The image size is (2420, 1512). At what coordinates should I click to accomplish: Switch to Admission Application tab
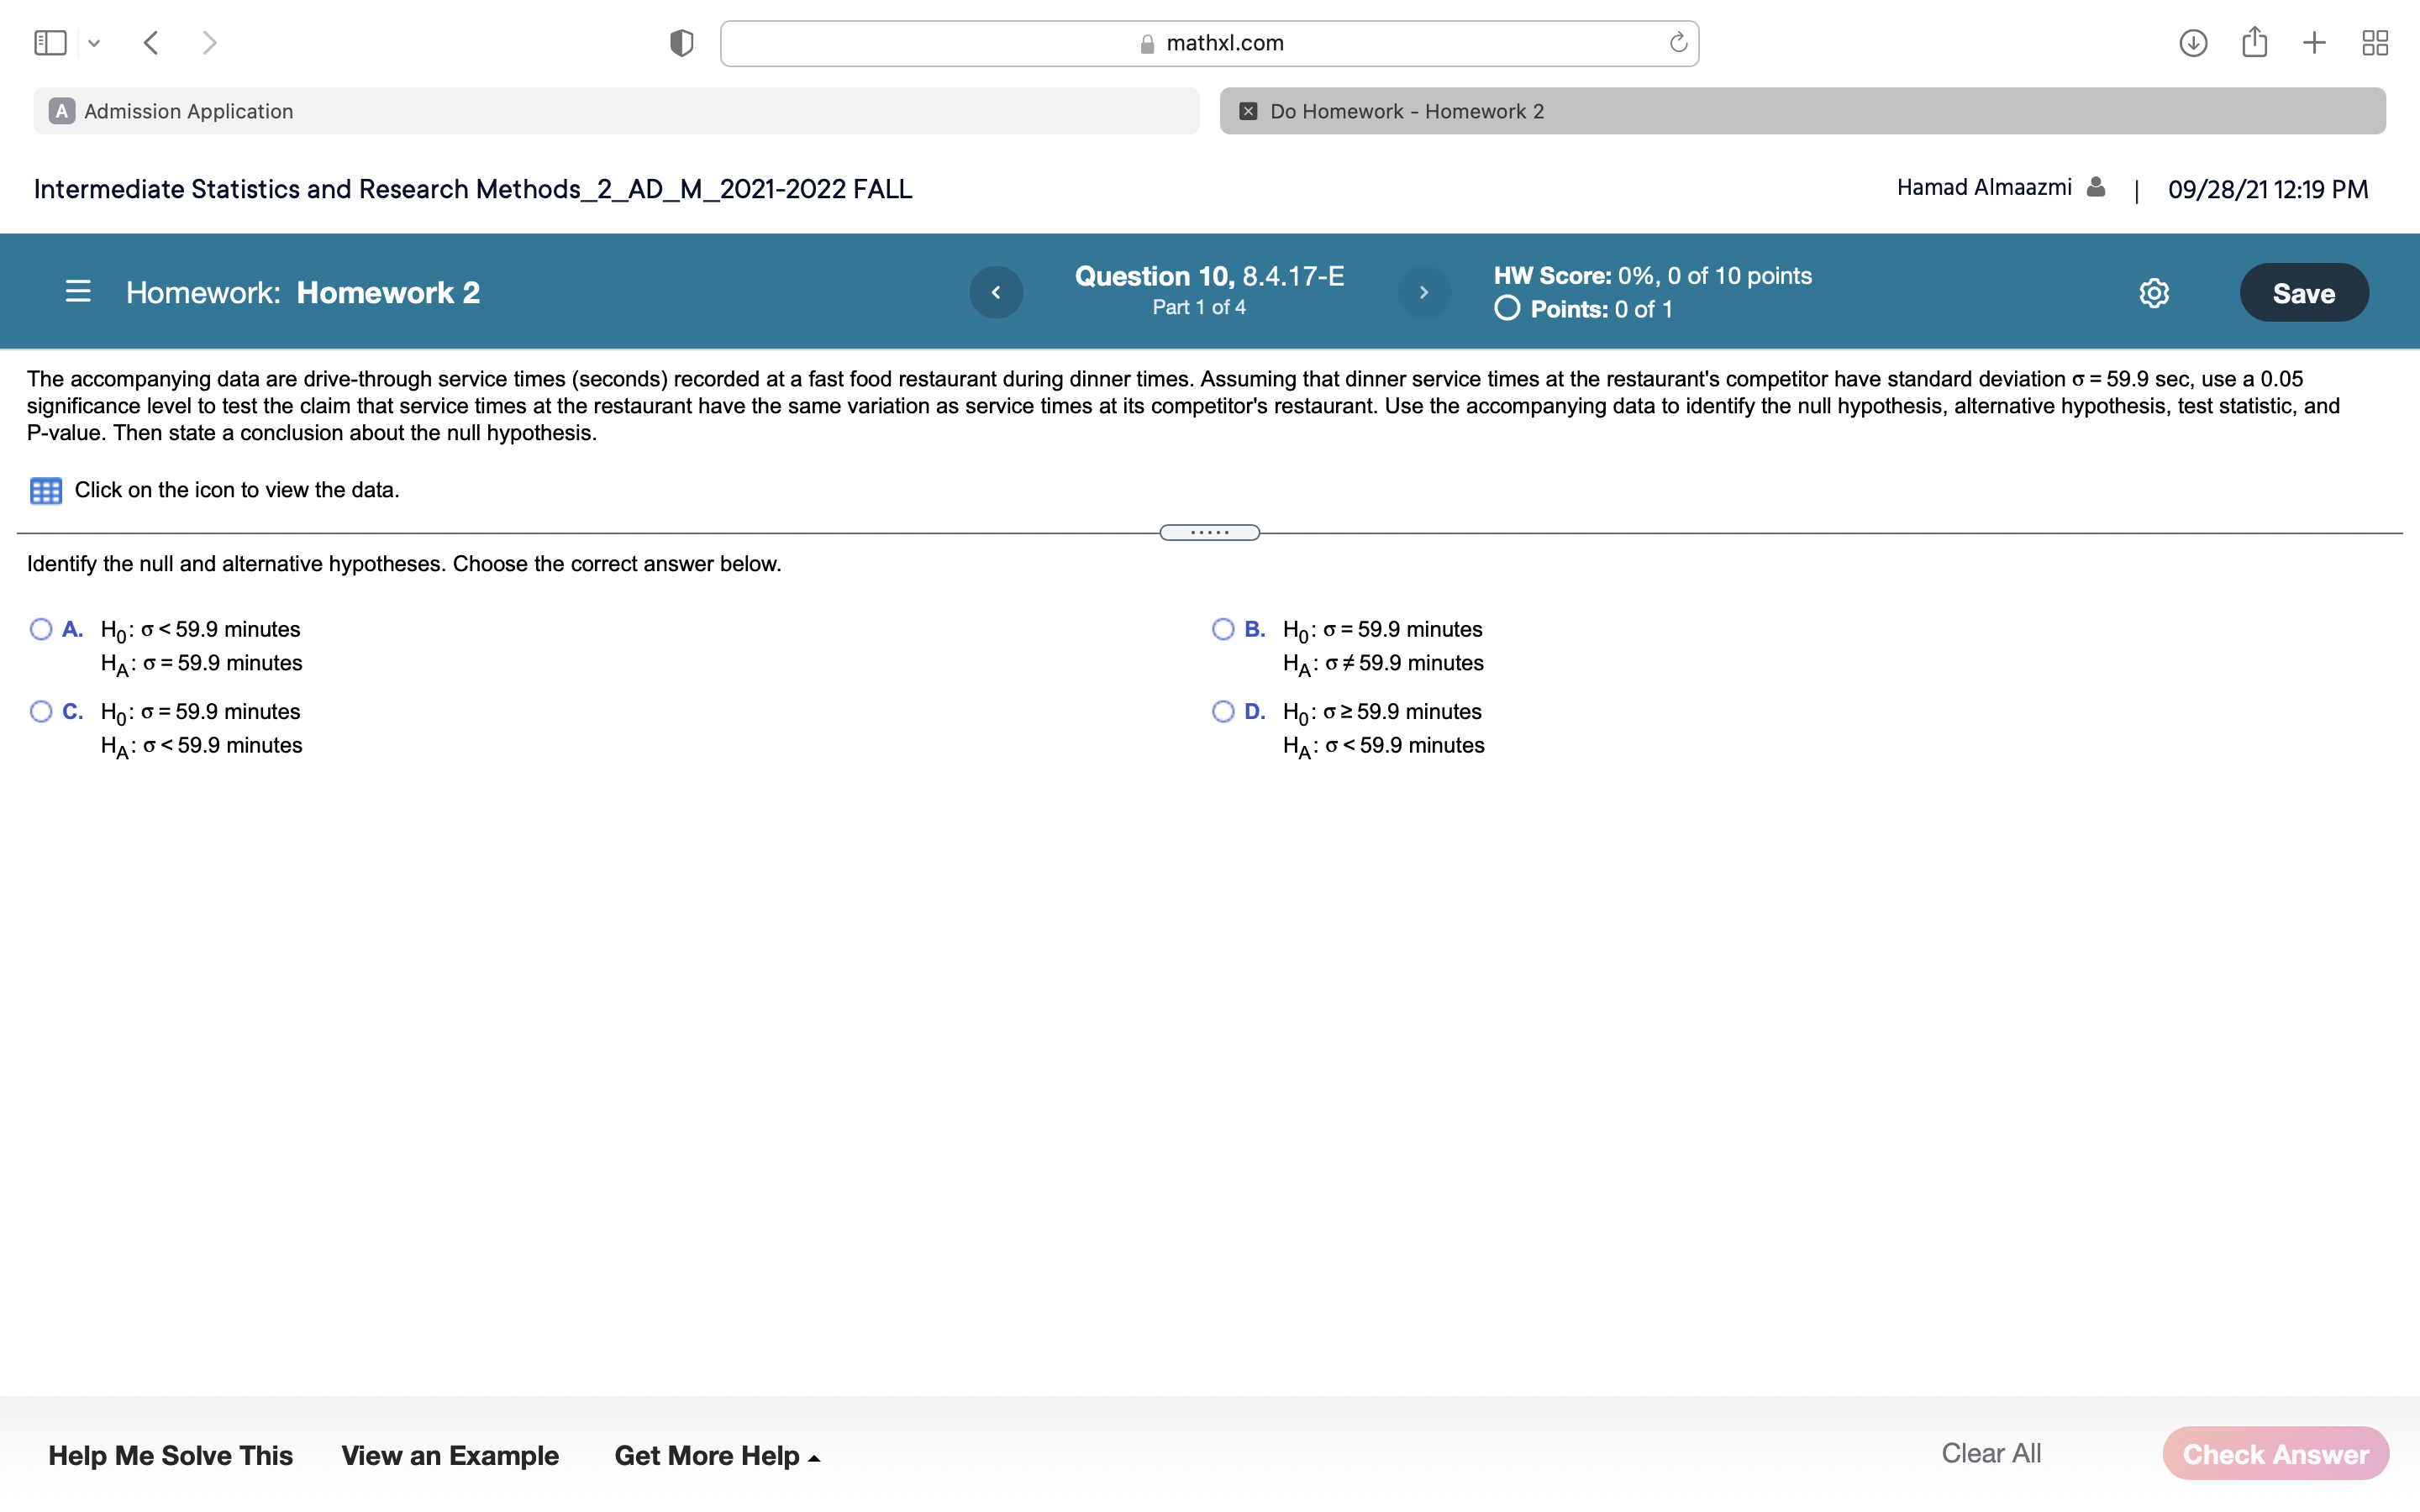tap(616, 111)
